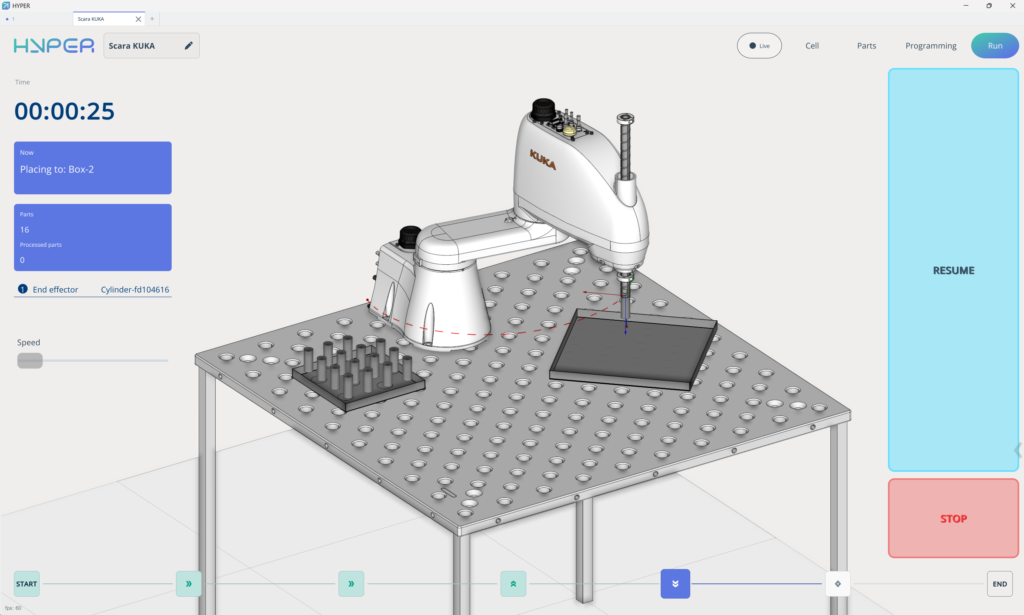1024x615 pixels.
Task: Close the Scara KUKA tab
Action: tap(137, 18)
